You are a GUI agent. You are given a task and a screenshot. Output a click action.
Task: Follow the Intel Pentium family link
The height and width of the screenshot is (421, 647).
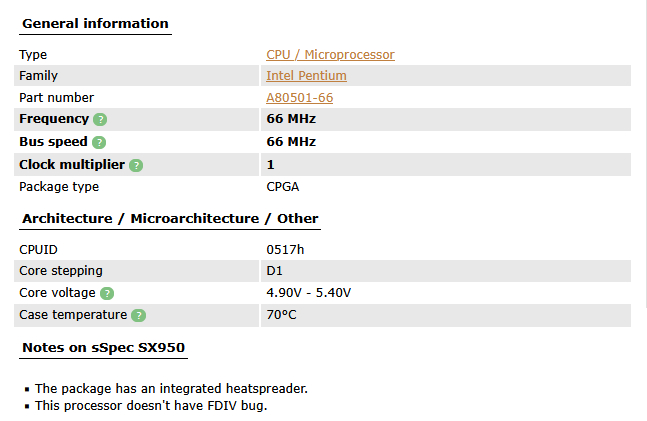[306, 76]
